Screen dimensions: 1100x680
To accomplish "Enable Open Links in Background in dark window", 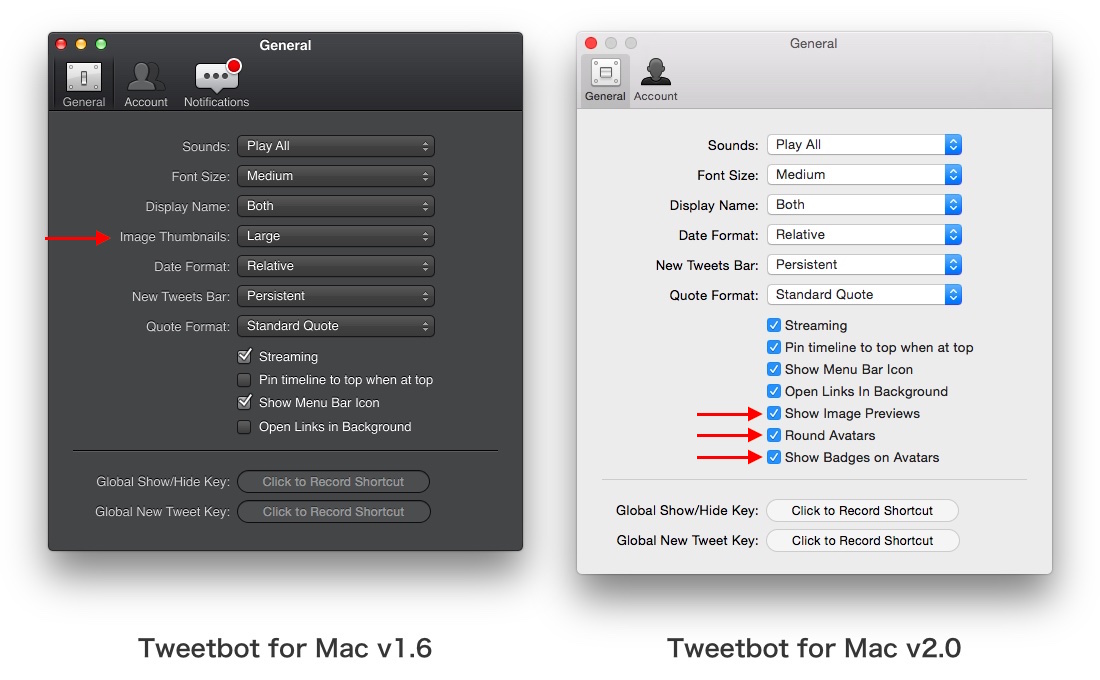I will click(x=244, y=427).
